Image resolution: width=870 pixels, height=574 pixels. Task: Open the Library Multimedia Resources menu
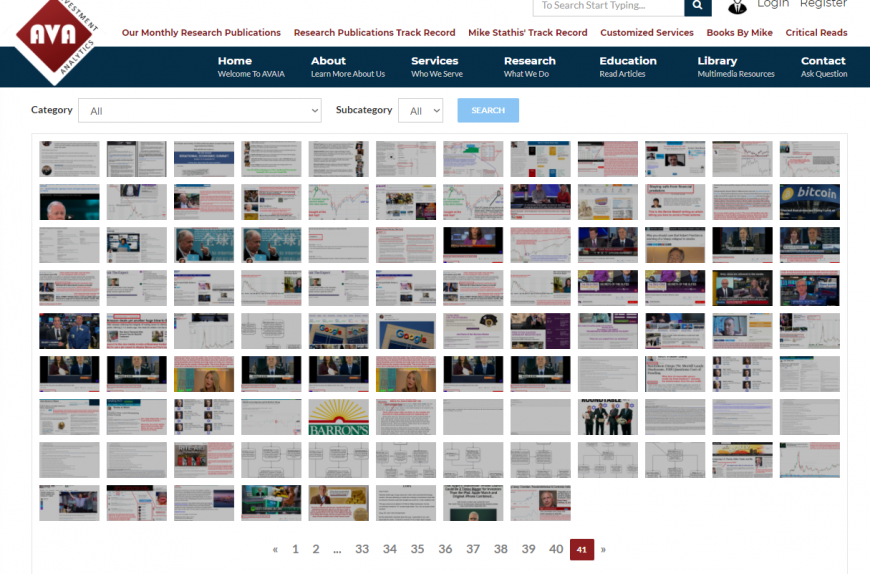click(735, 66)
